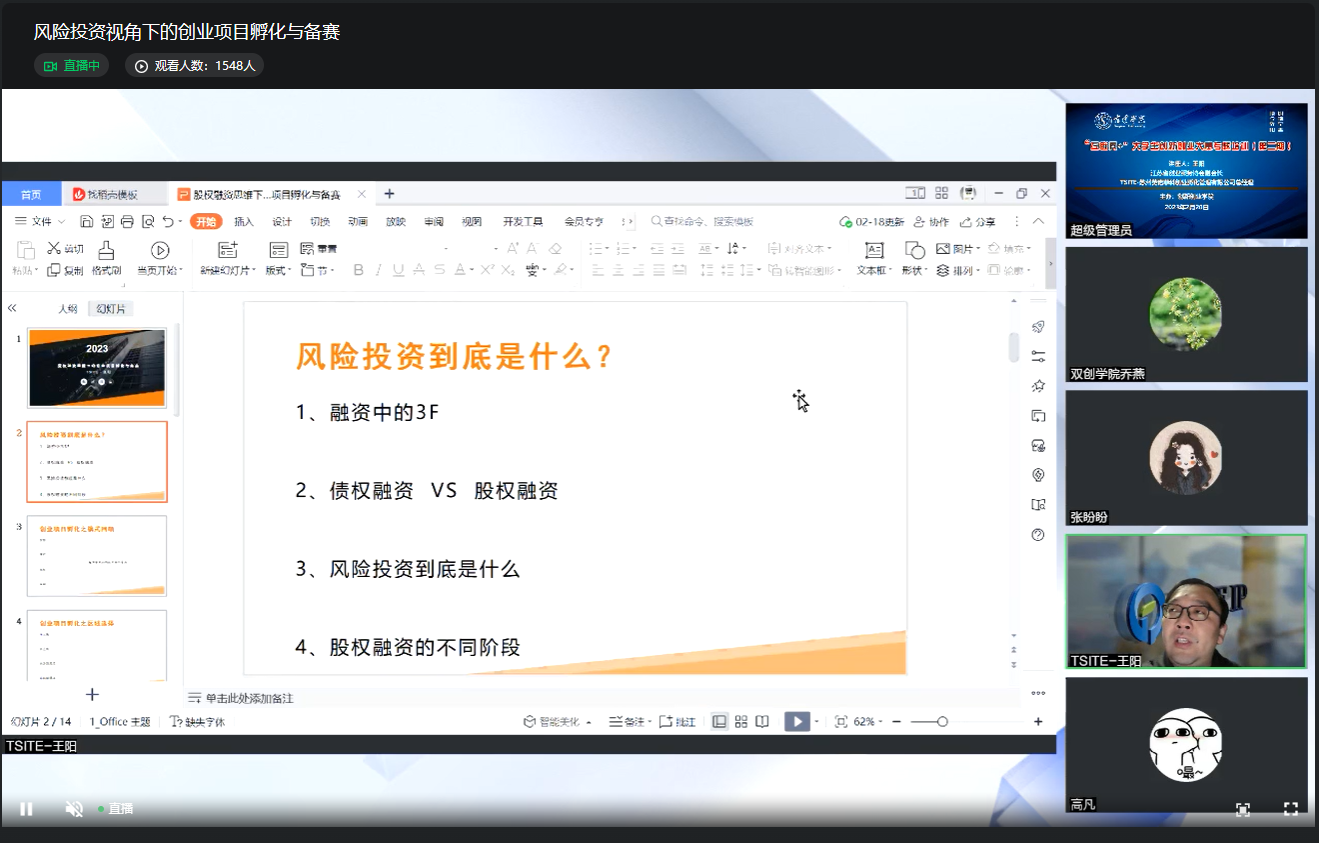Select the rocket icon in right sidebar
The height and width of the screenshot is (843, 1319).
[x=1038, y=327]
